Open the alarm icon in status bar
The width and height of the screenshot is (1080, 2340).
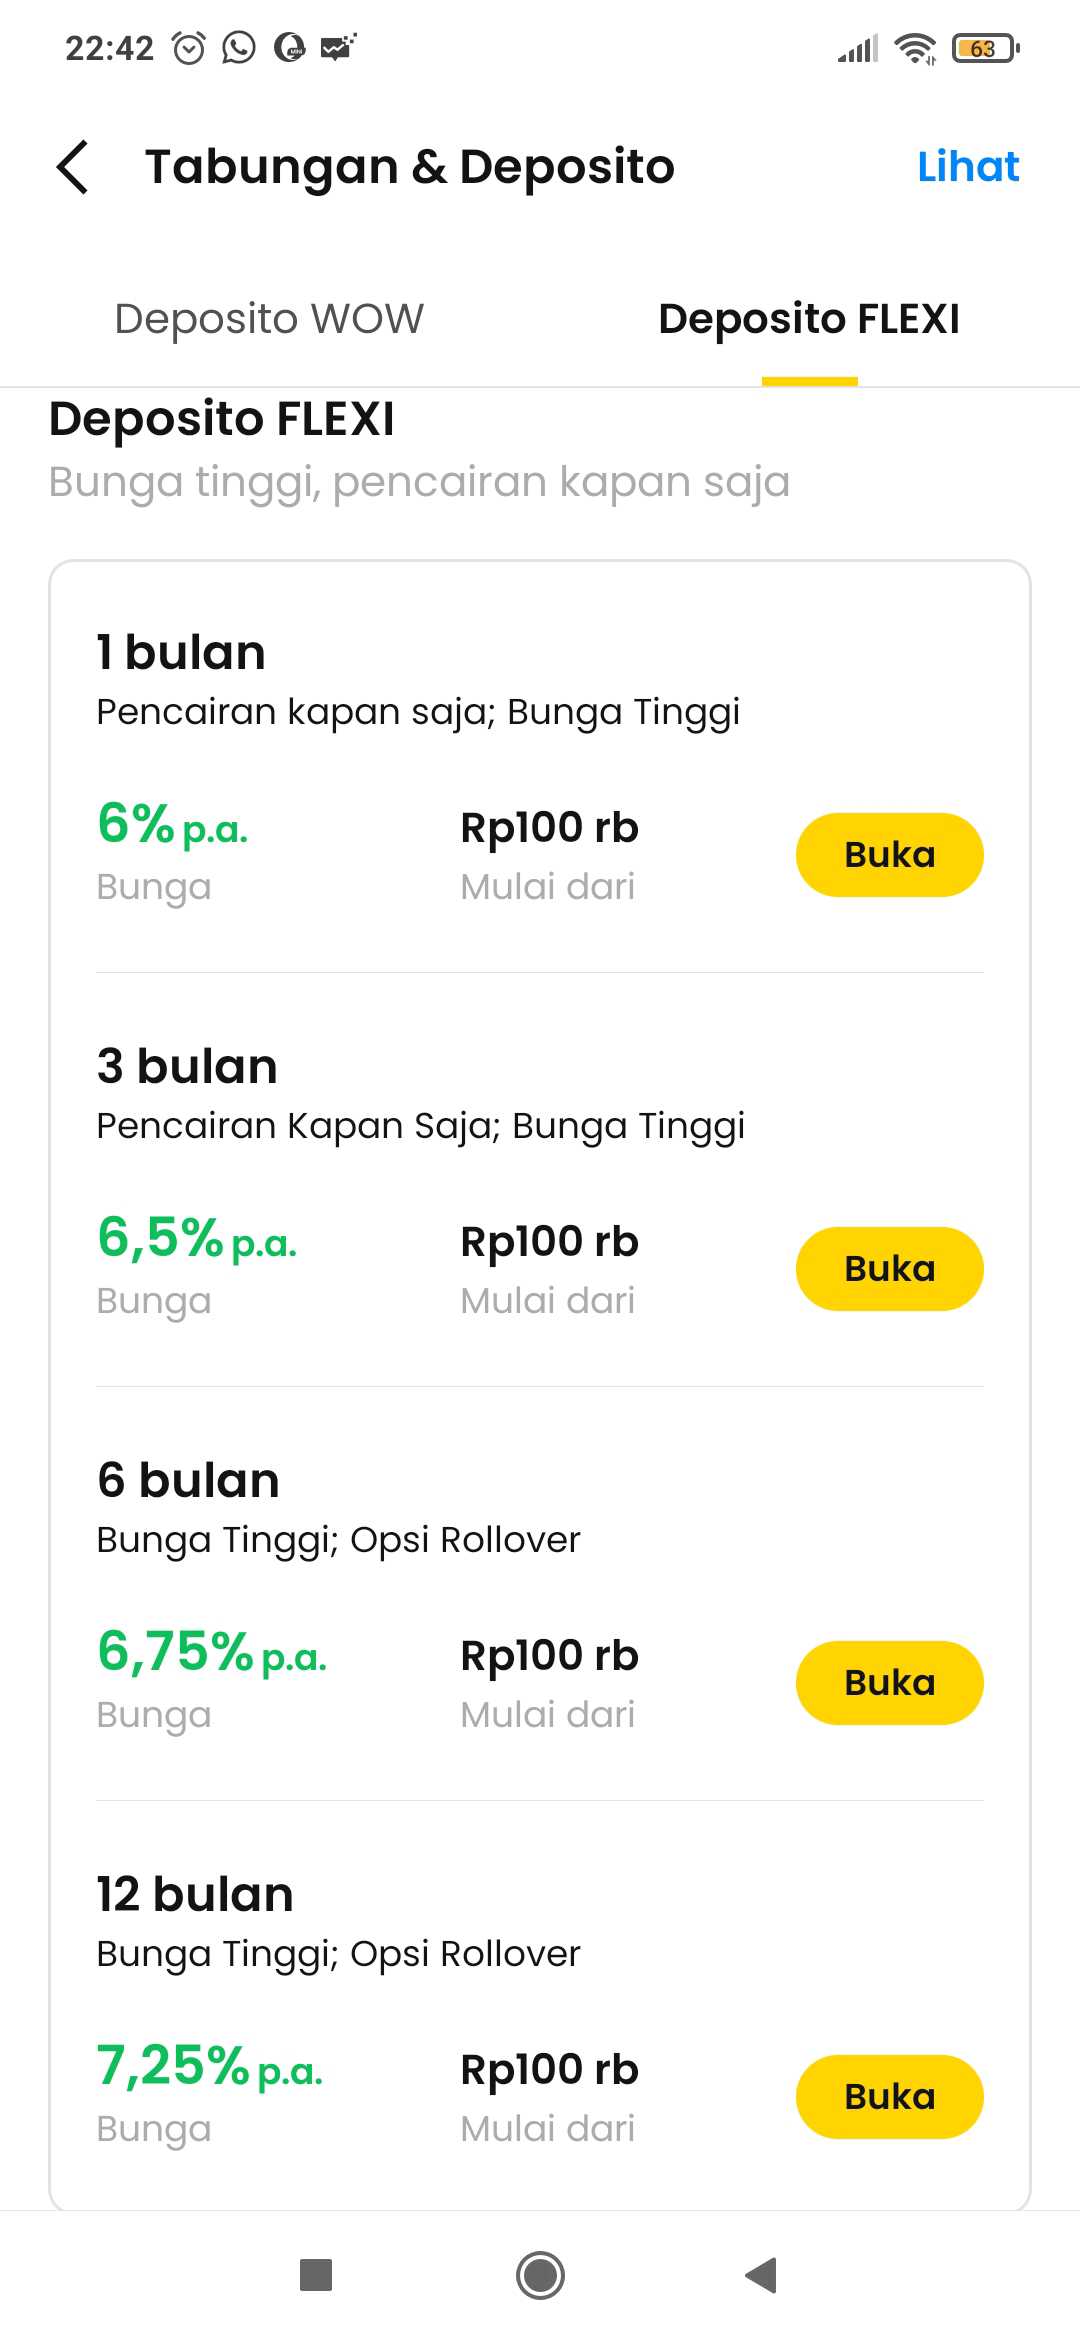point(189,48)
